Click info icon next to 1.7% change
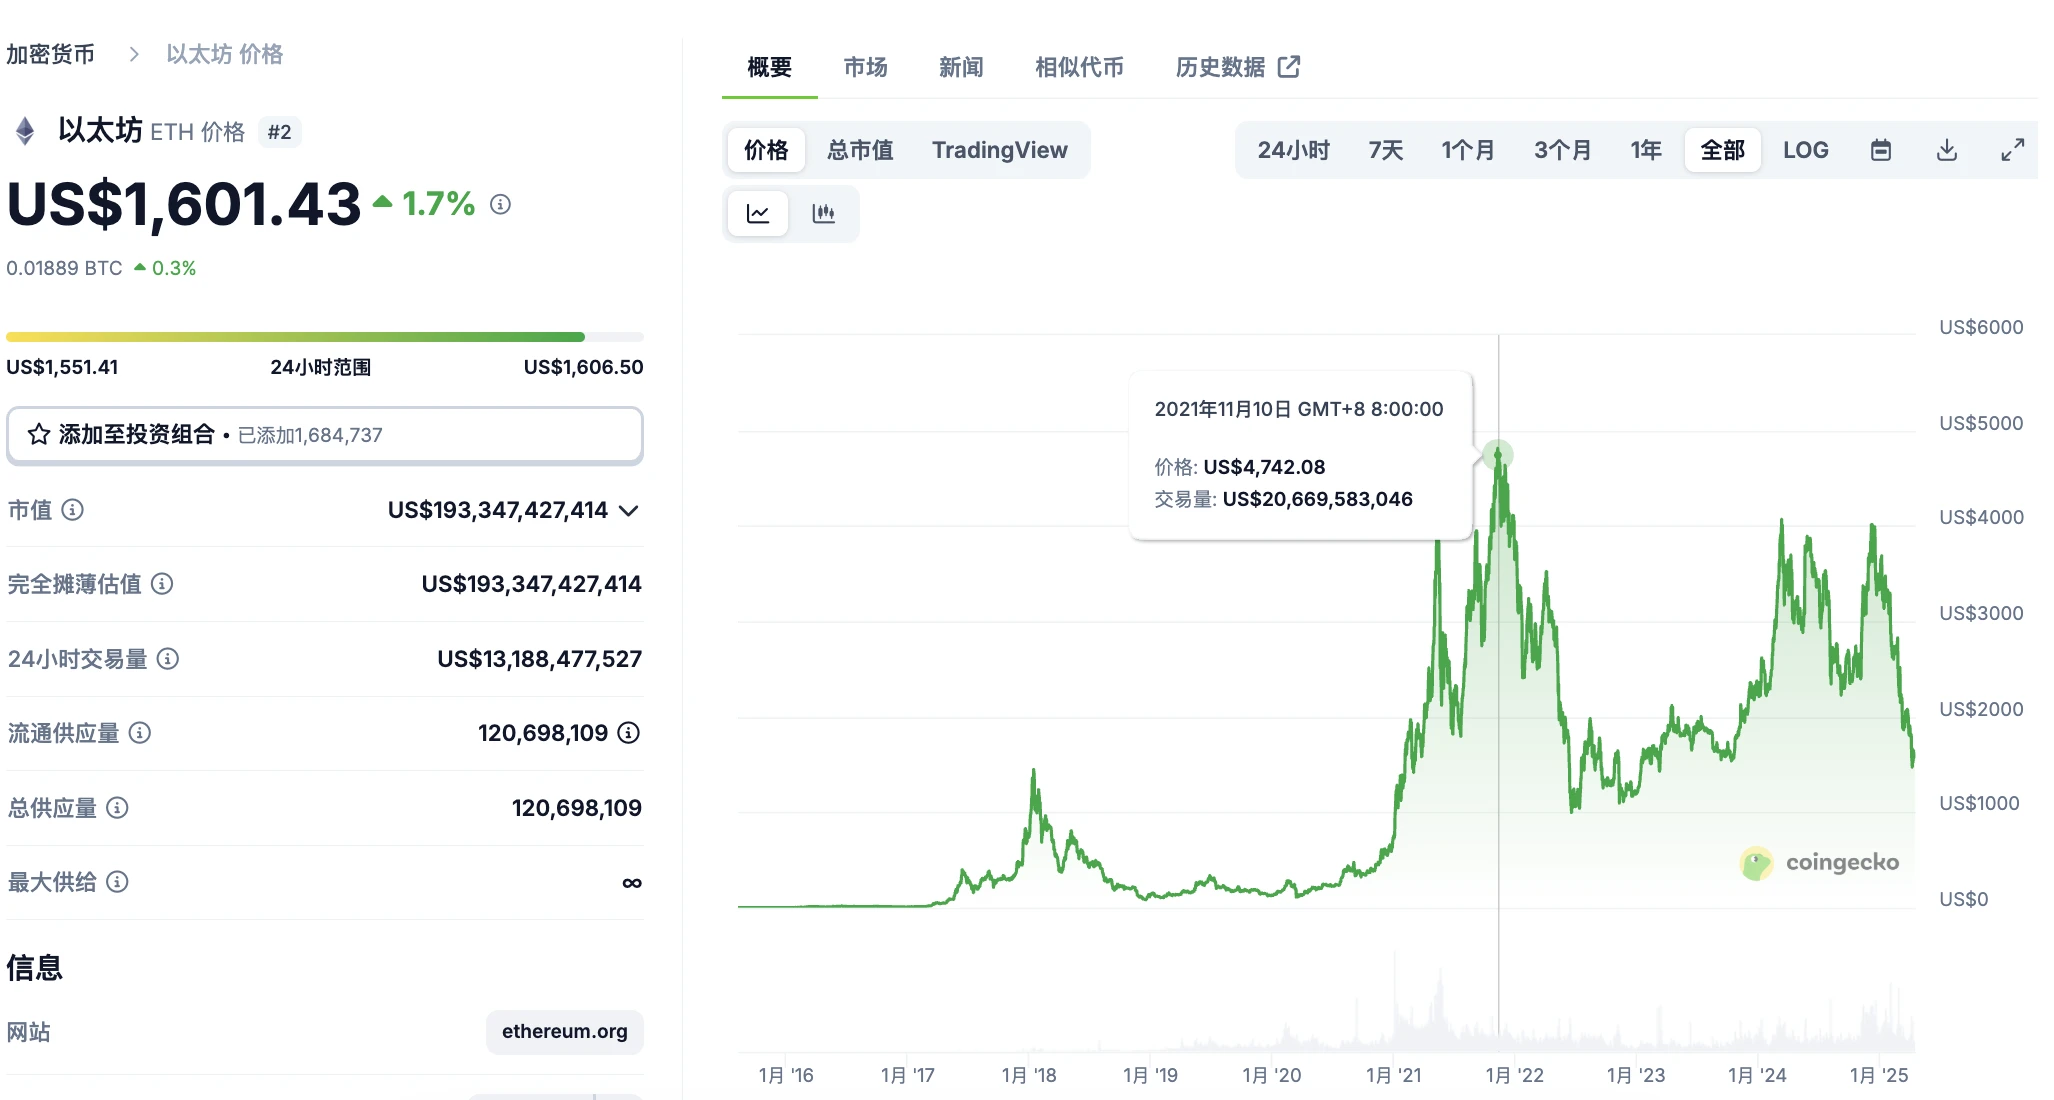 pyautogui.click(x=500, y=204)
